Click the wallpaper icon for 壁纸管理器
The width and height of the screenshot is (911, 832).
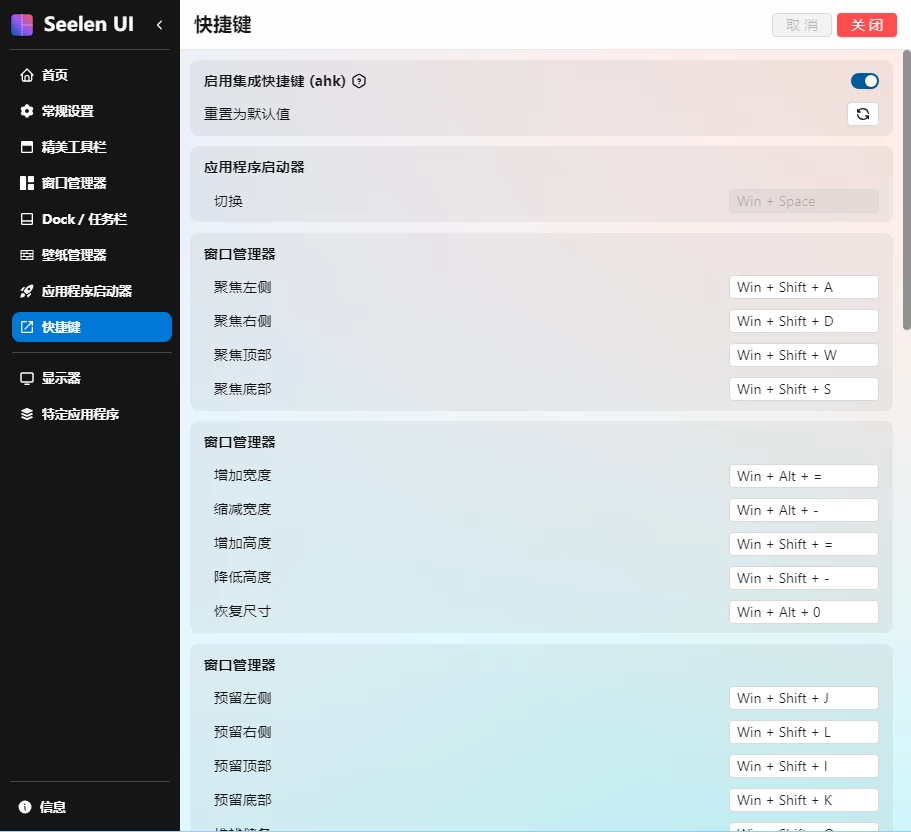27,255
